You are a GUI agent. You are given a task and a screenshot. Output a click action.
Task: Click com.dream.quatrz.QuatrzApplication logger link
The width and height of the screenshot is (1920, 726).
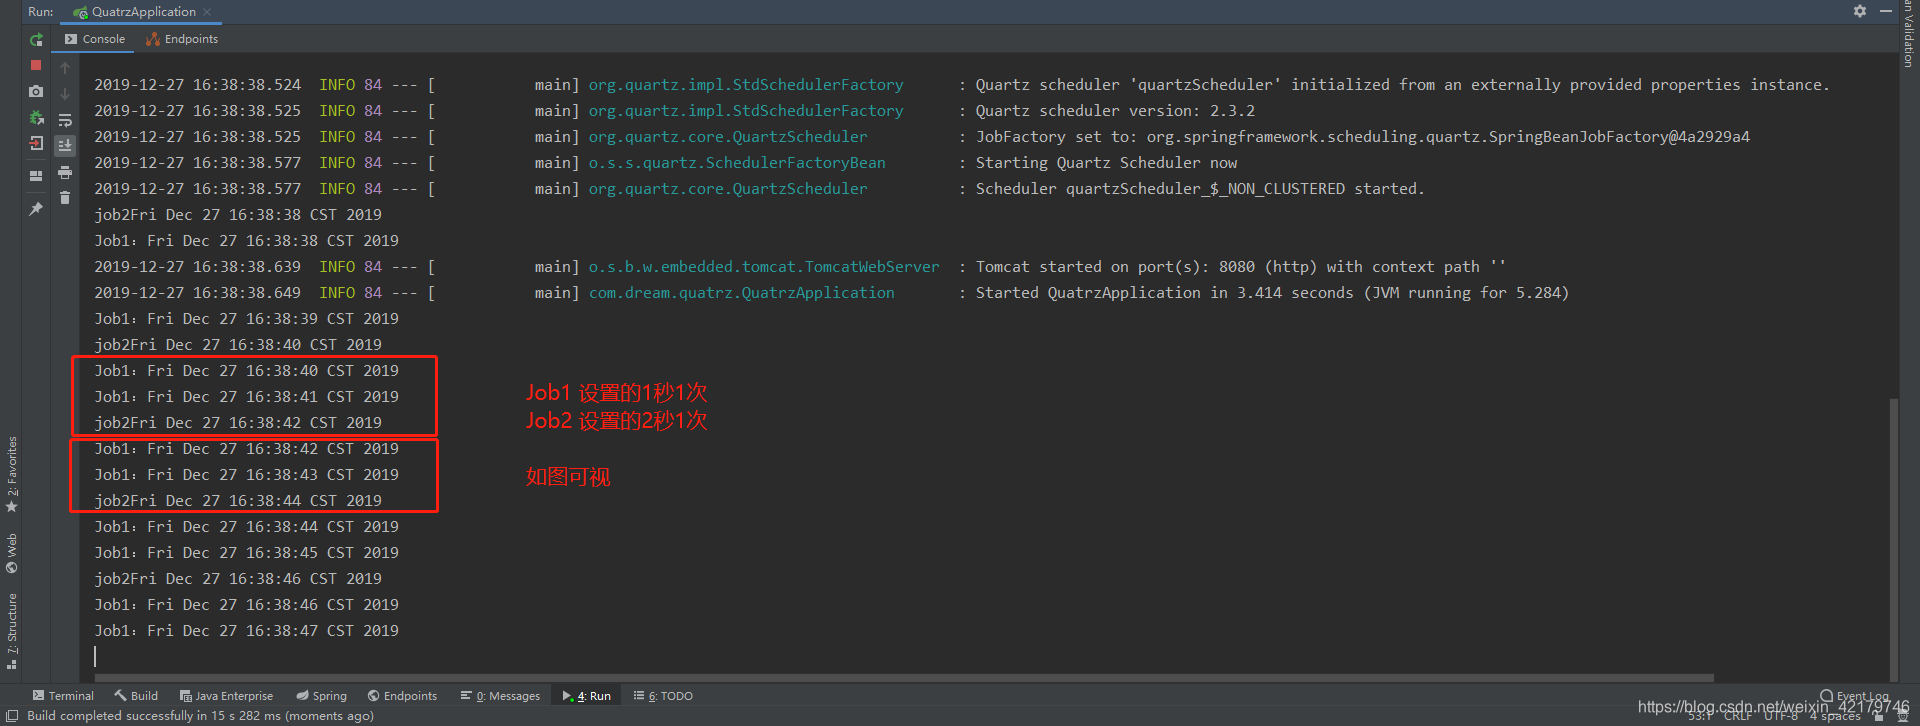pyautogui.click(x=742, y=293)
